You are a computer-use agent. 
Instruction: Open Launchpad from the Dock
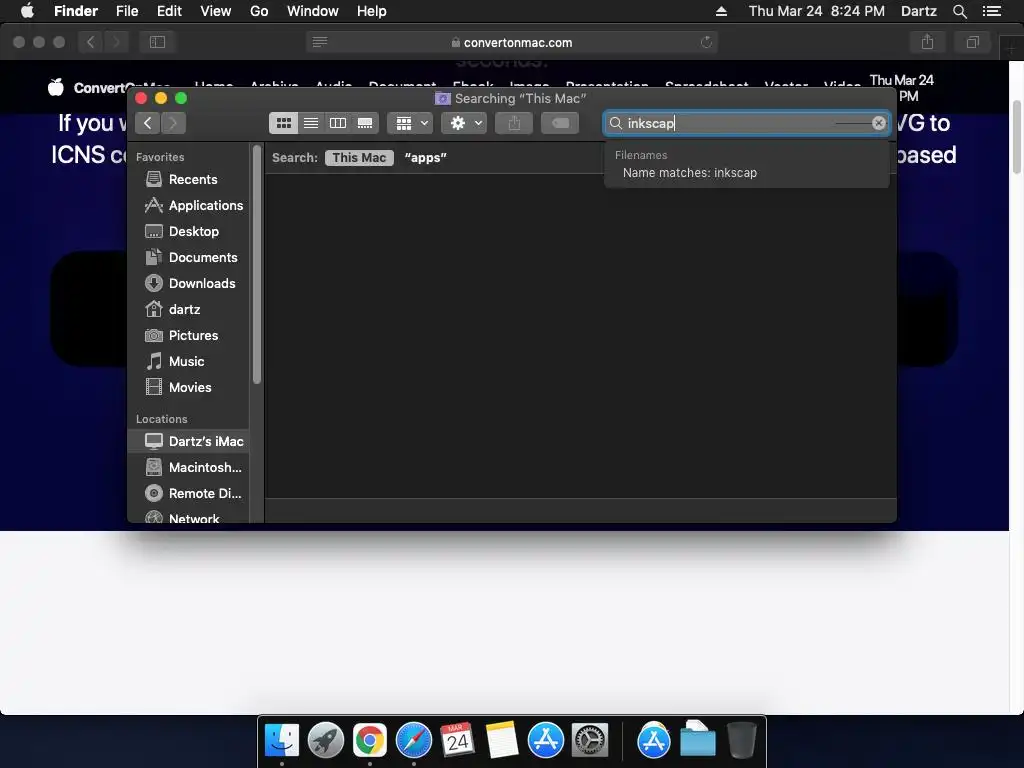click(325, 741)
